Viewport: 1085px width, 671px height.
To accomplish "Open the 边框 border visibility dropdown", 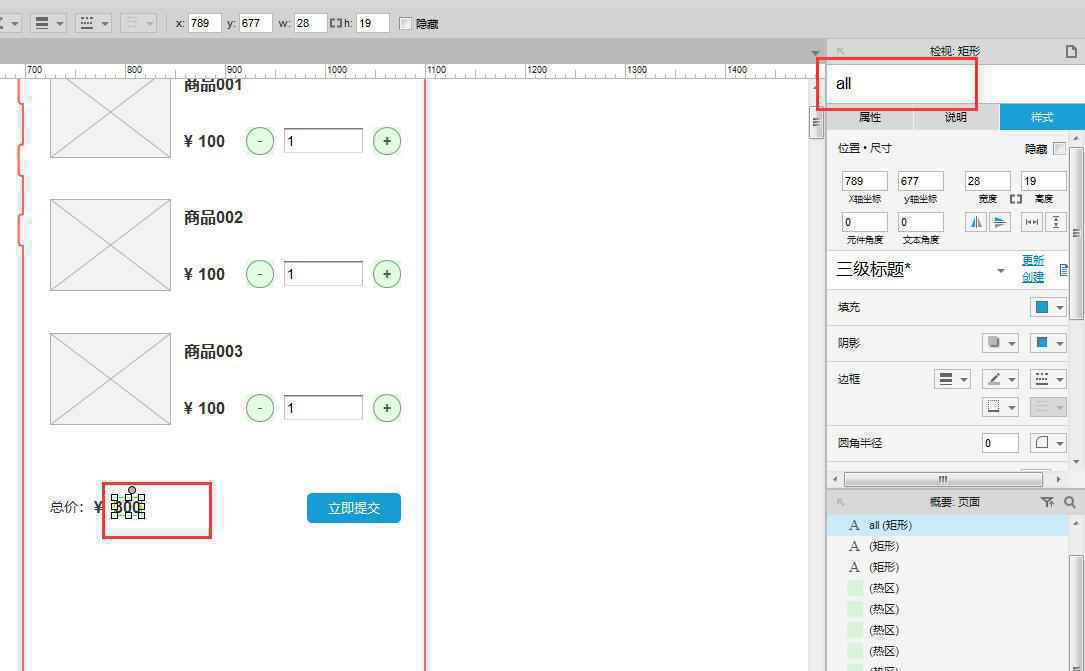I will (x=1000, y=407).
